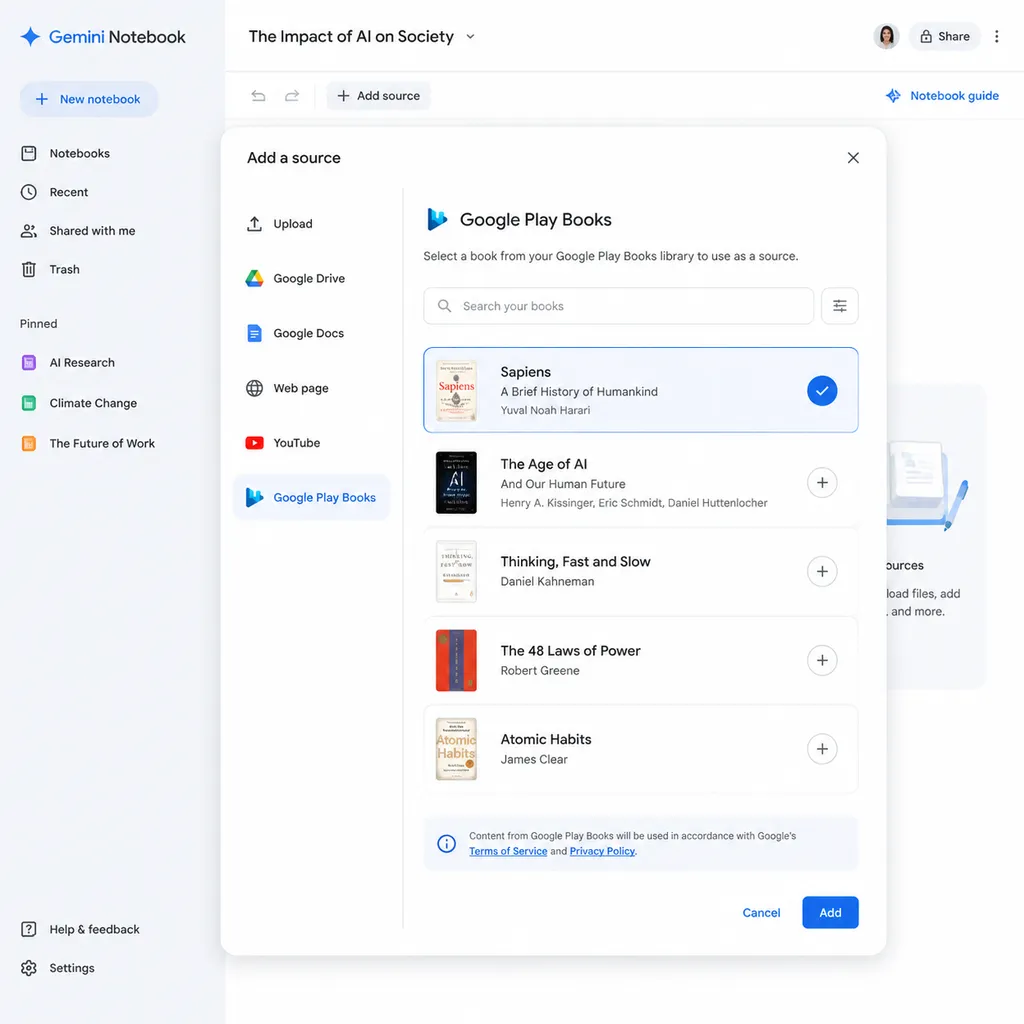1024x1024 pixels.
Task: Add The 48 Laws of Power book
Action: coord(822,660)
